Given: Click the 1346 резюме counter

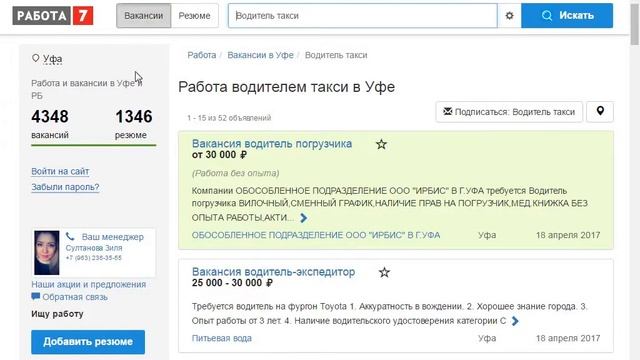Looking at the screenshot, I should click(x=133, y=124).
